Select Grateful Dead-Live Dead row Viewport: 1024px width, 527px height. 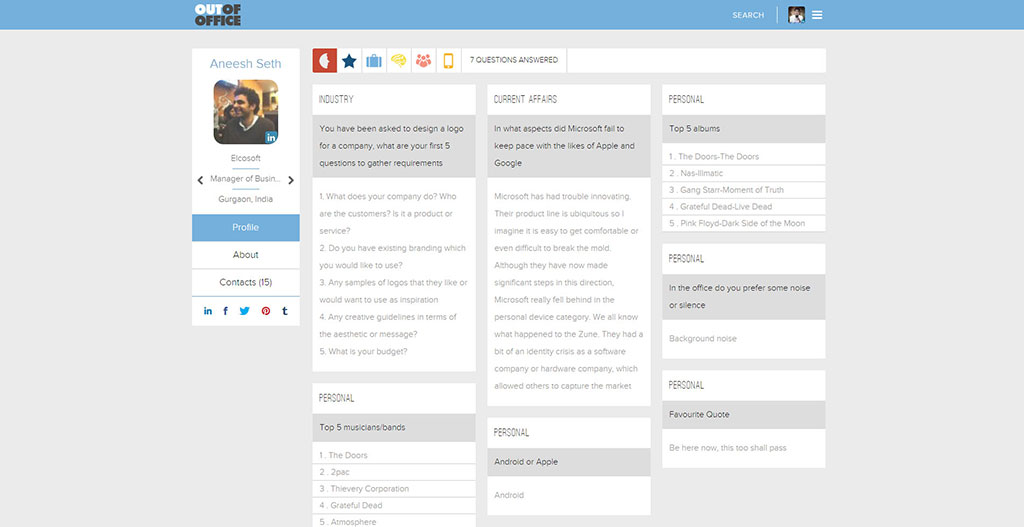(744, 206)
